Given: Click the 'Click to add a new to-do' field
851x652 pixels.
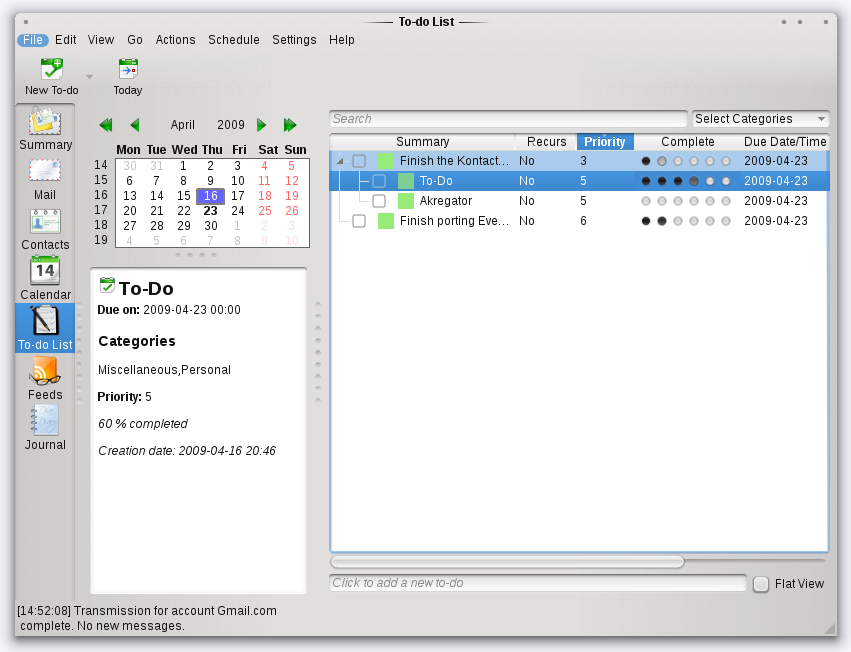Looking at the screenshot, I should (x=538, y=583).
